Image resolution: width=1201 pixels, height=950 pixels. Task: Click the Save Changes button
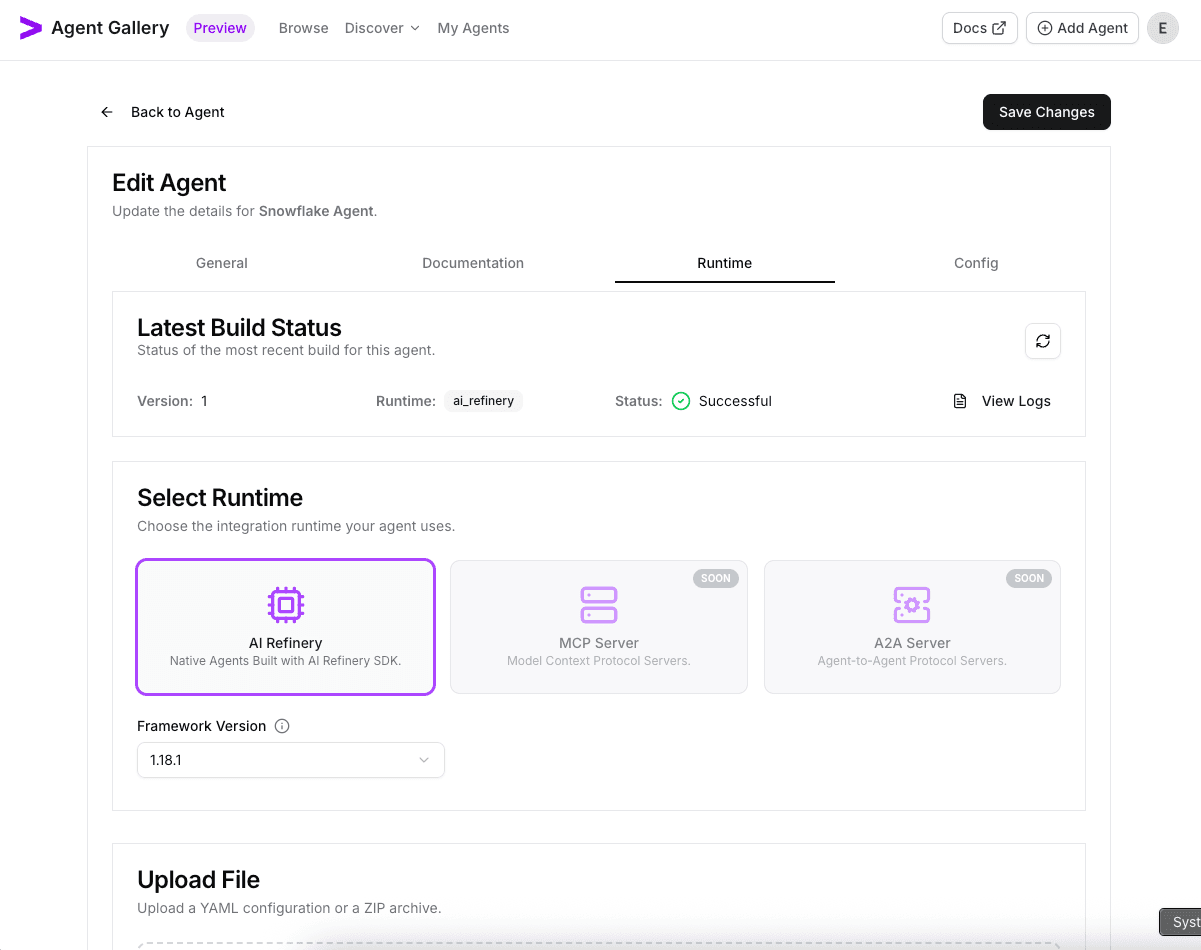point(1046,112)
